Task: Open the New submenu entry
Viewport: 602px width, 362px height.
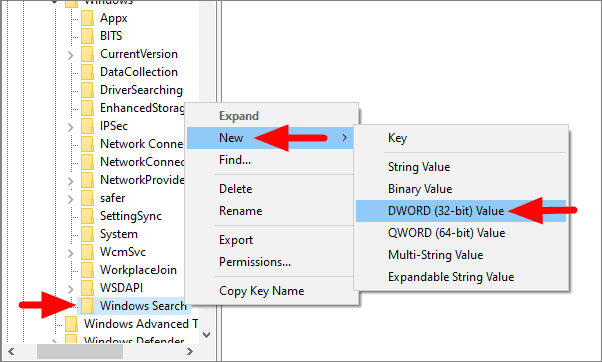Action: [x=270, y=138]
